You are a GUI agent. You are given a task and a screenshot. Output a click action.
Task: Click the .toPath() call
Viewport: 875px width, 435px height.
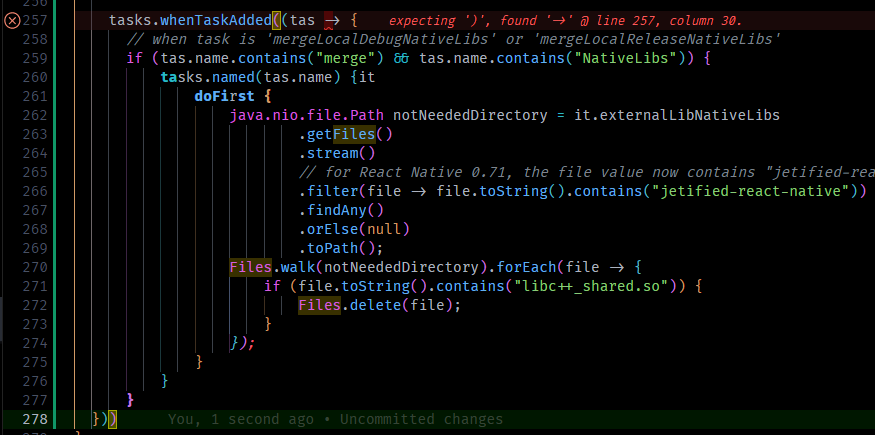click(x=342, y=248)
